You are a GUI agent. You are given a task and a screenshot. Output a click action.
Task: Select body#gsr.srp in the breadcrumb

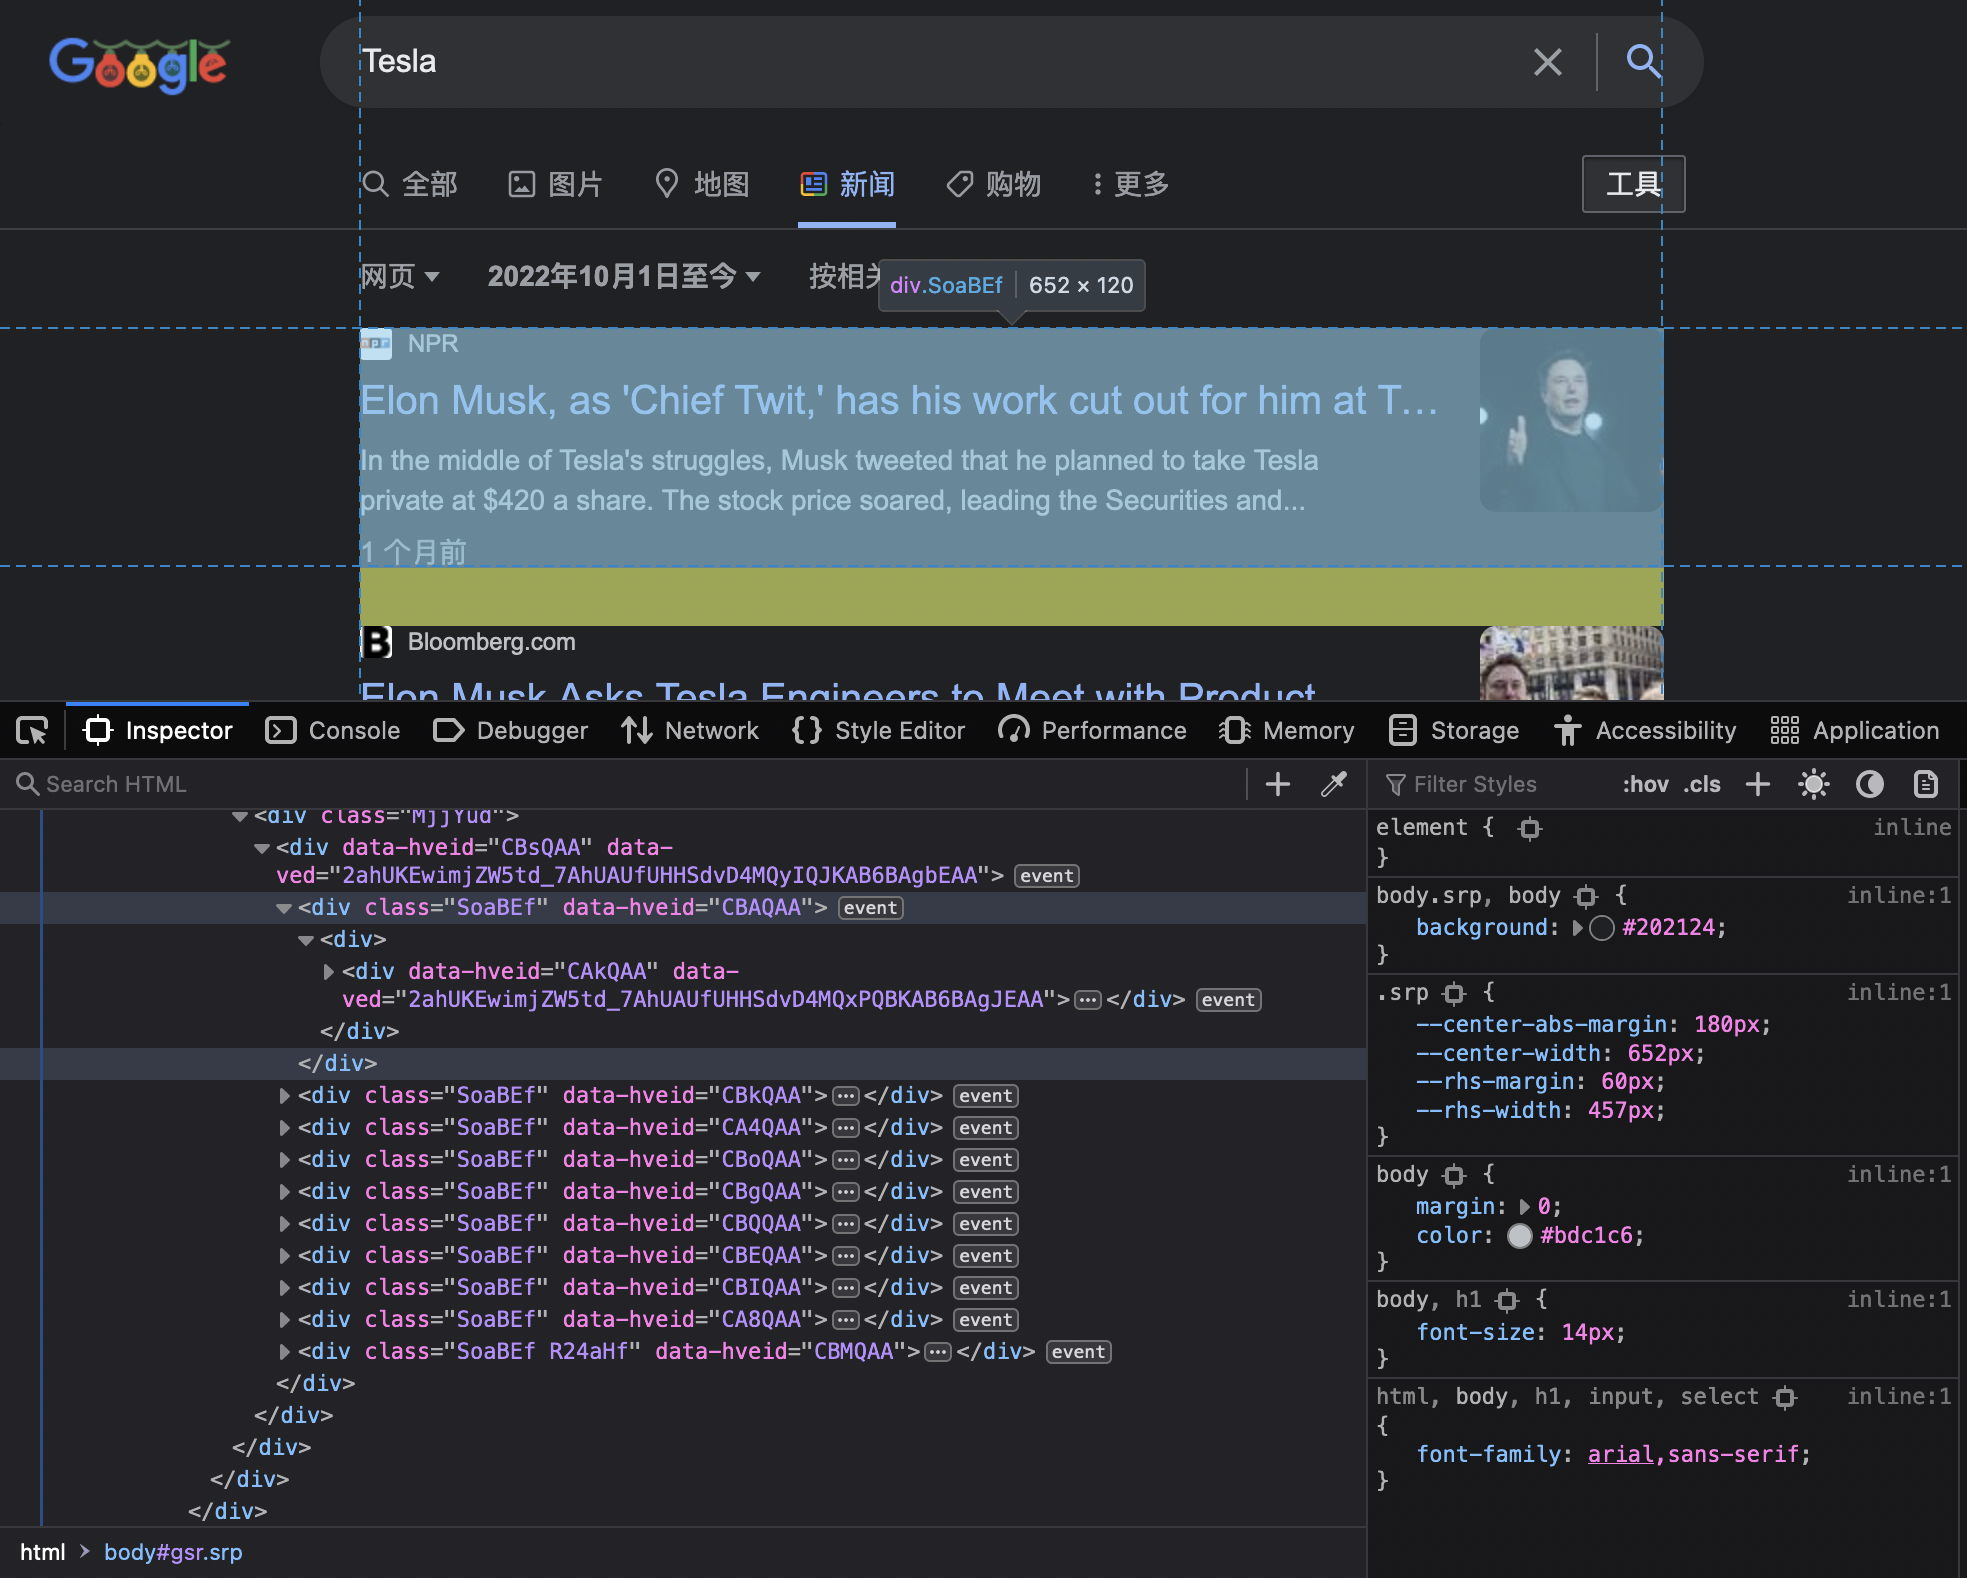(x=173, y=1552)
